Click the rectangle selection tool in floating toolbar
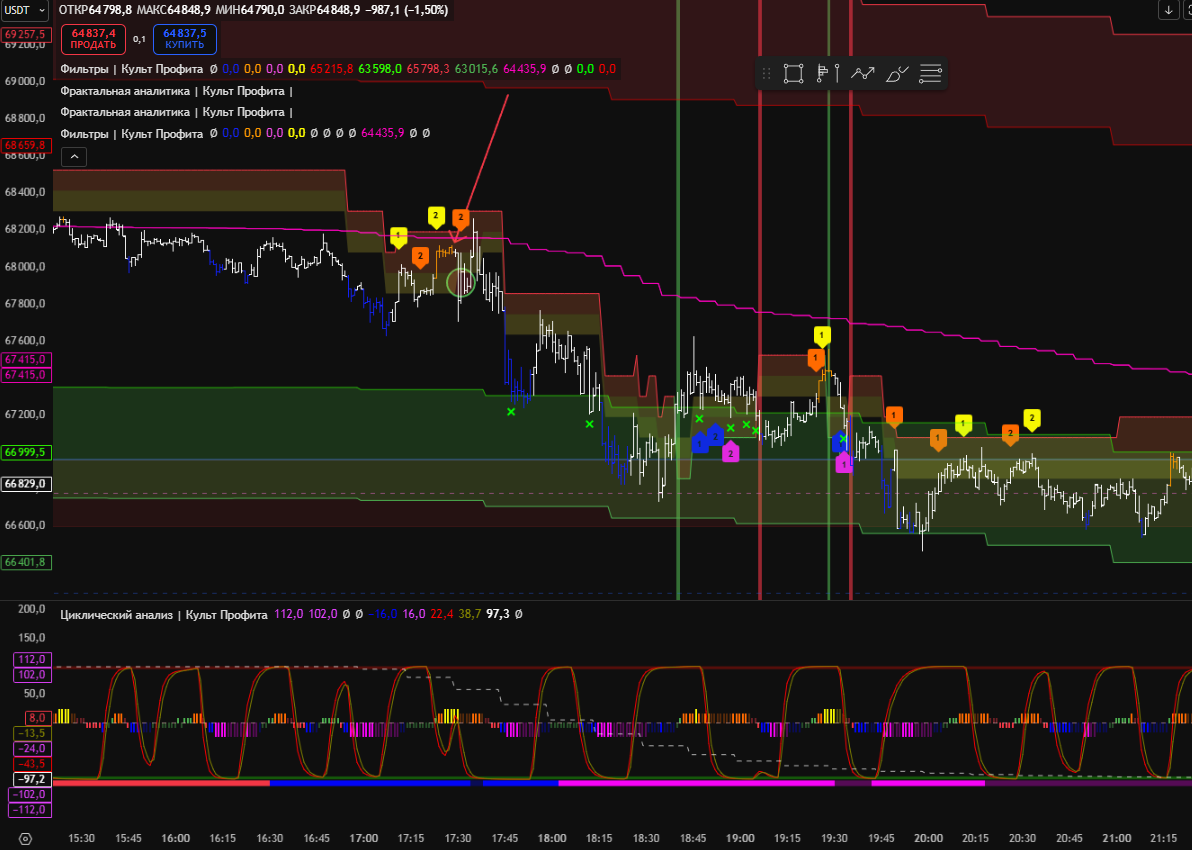The image size is (1192, 850). (x=793, y=73)
